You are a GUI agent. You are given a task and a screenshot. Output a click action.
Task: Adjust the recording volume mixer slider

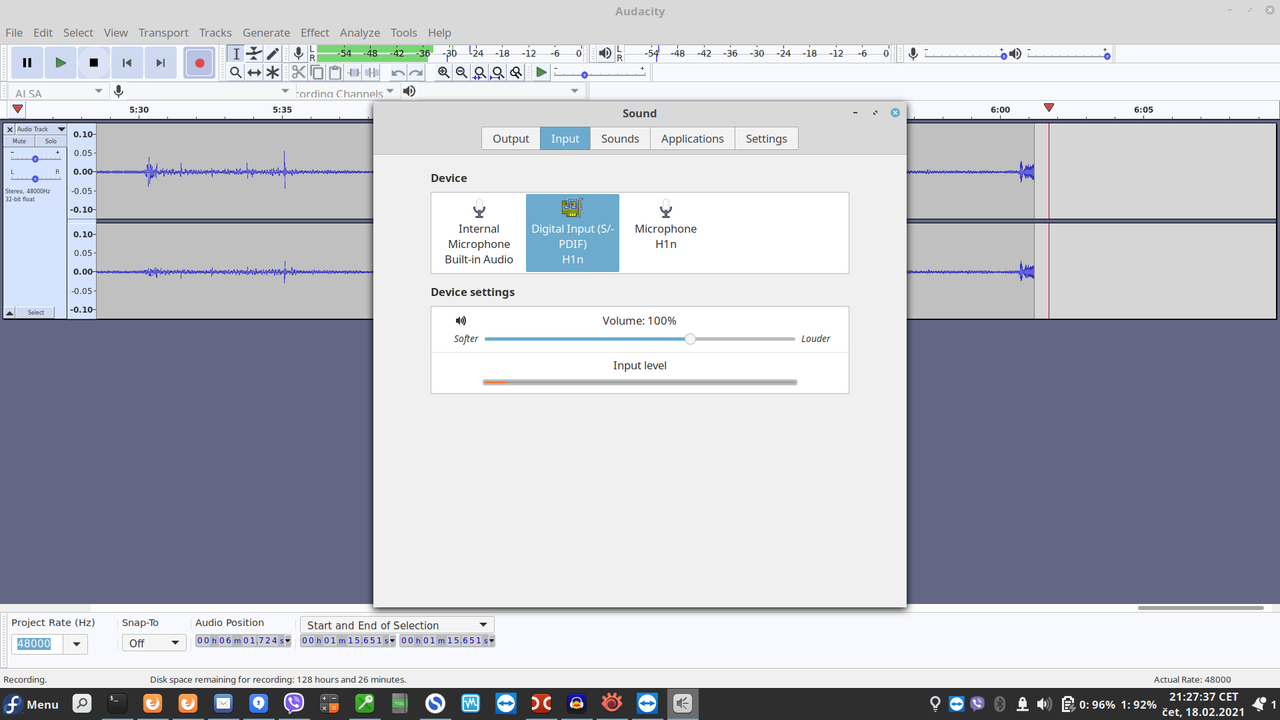click(x=965, y=54)
